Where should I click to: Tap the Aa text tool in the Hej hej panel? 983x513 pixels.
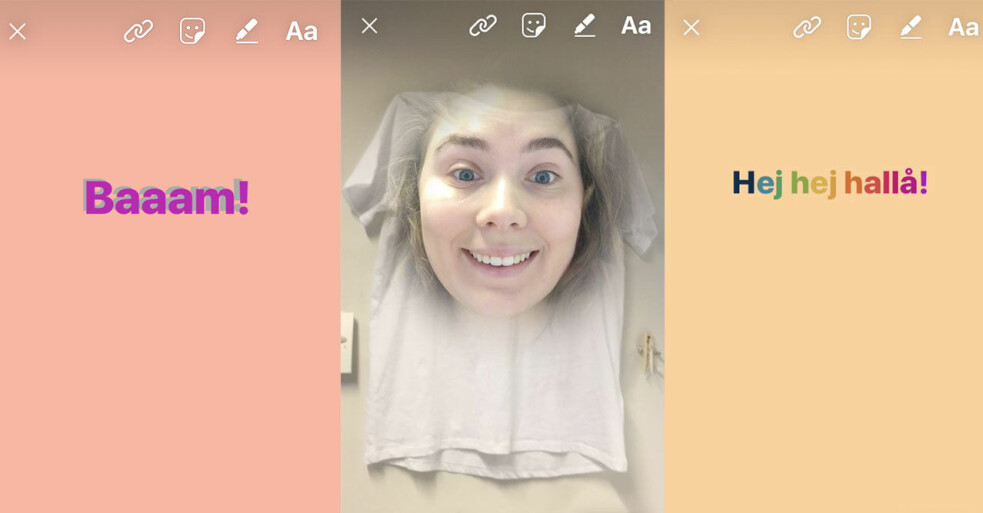coord(963,28)
